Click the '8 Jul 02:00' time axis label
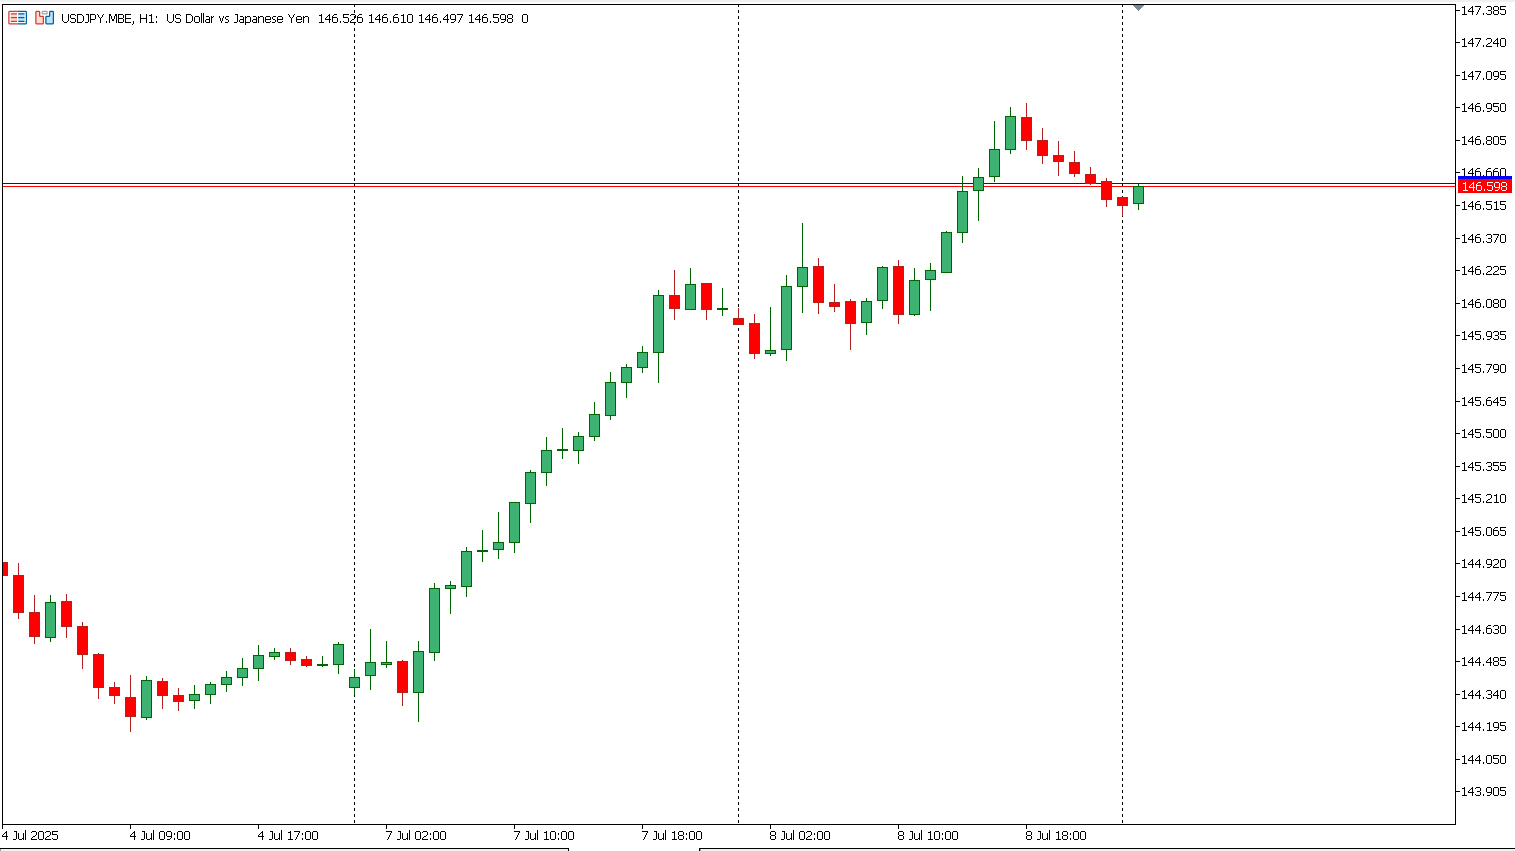Screen dimensions: 1515x851 pyautogui.click(x=800, y=836)
